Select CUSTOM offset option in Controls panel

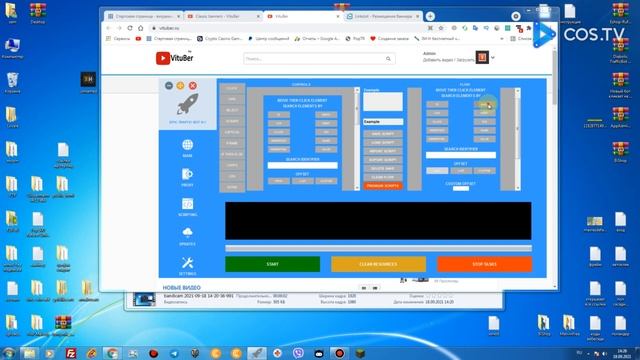pyautogui.click(x=326, y=181)
